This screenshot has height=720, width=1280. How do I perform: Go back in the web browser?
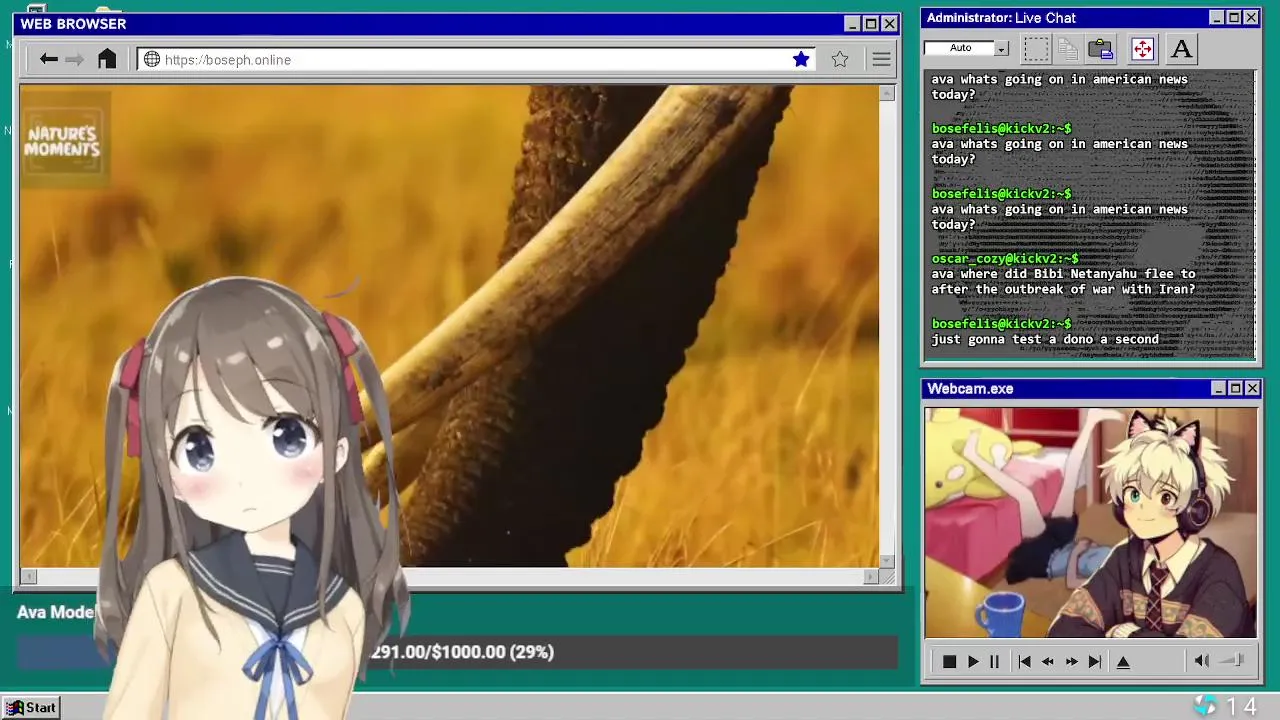tap(48, 60)
